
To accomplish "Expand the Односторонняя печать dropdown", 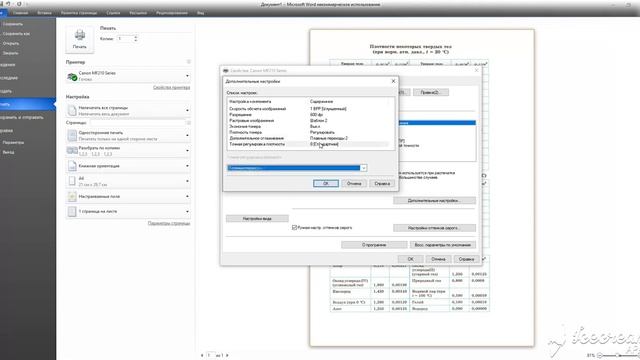I will click(187, 136).
